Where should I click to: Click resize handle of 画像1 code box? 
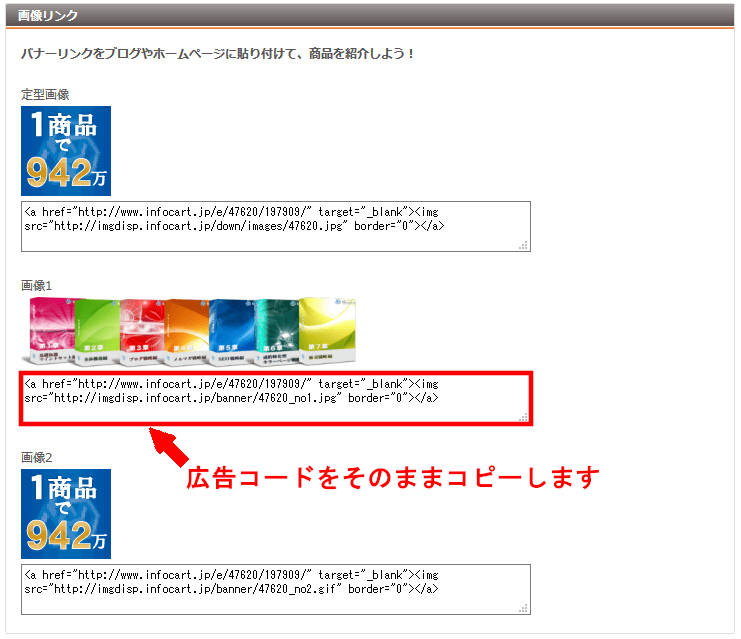[524, 417]
